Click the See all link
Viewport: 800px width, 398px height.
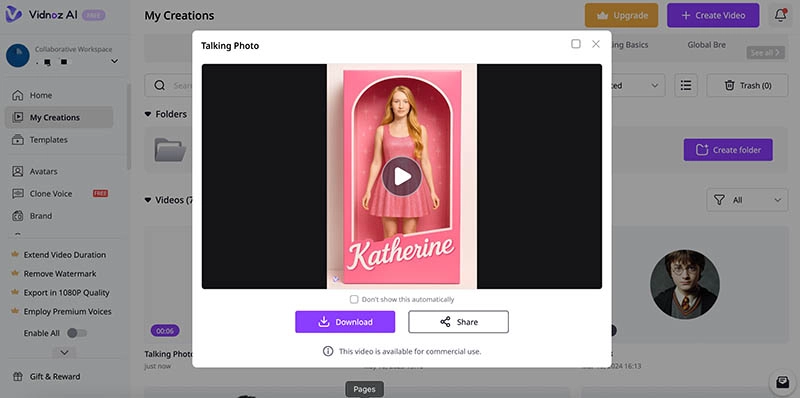point(765,52)
